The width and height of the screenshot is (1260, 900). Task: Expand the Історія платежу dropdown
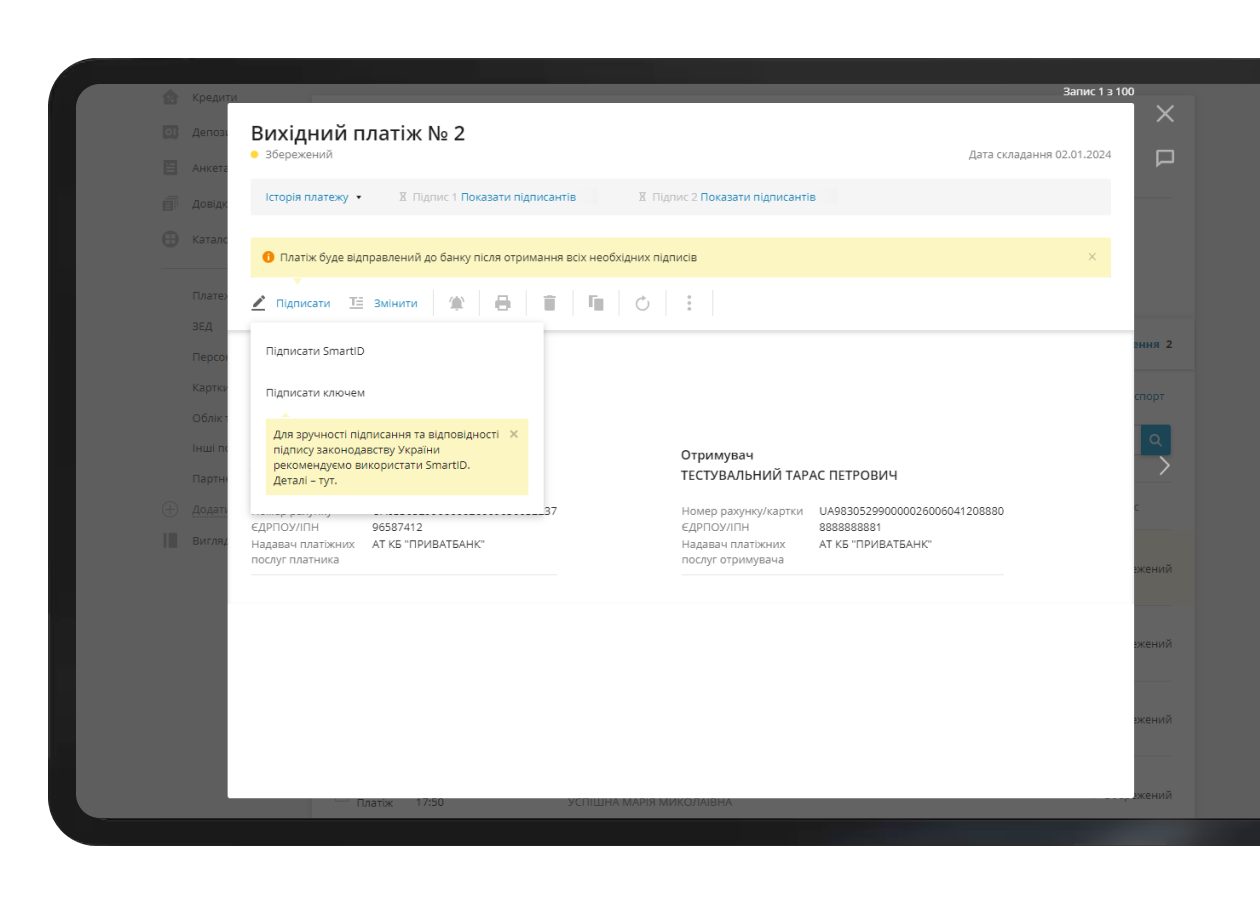coord(307,196)
